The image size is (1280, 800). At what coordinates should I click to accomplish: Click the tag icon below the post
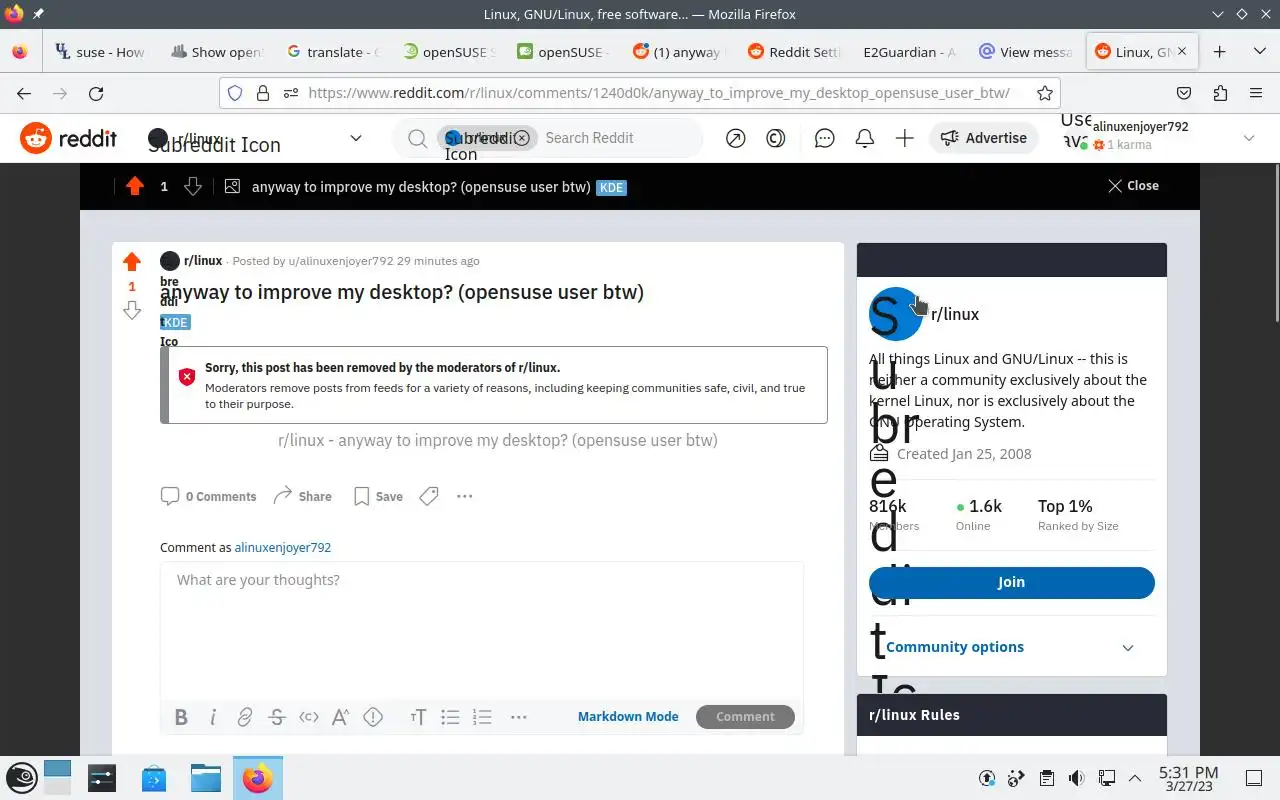coord(429,496)
